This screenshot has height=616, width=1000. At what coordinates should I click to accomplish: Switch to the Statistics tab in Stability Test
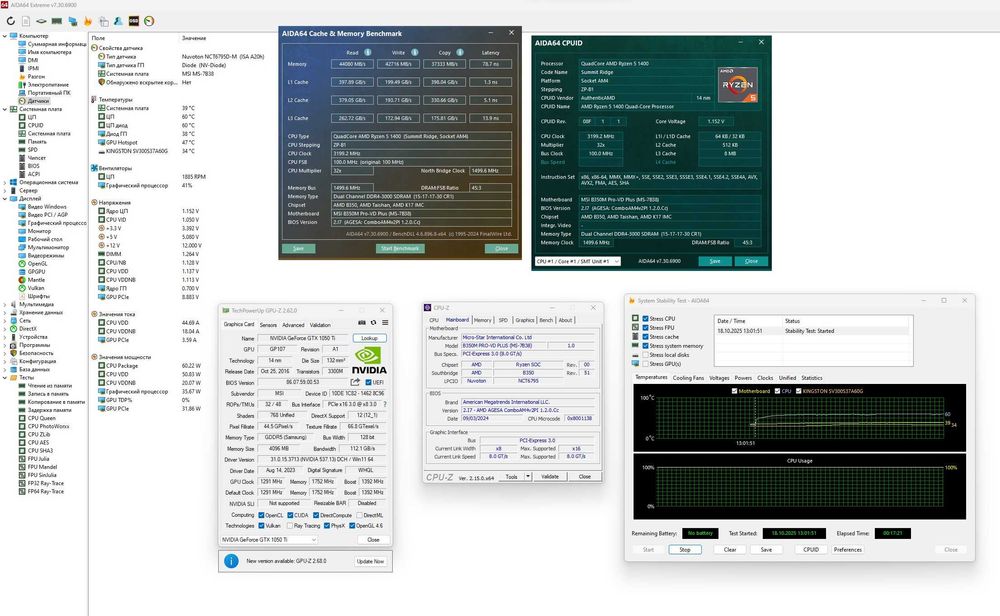point(812,378)
